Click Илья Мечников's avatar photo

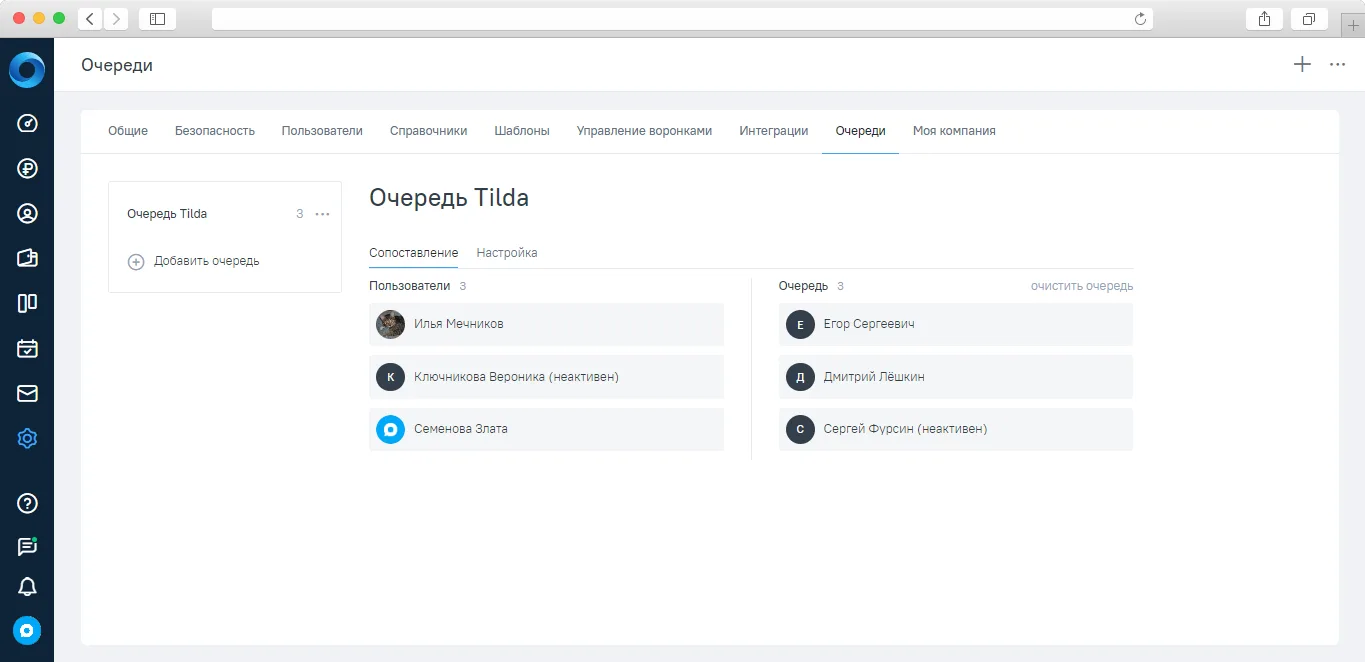pyautogui.click(x=390, y=324)
